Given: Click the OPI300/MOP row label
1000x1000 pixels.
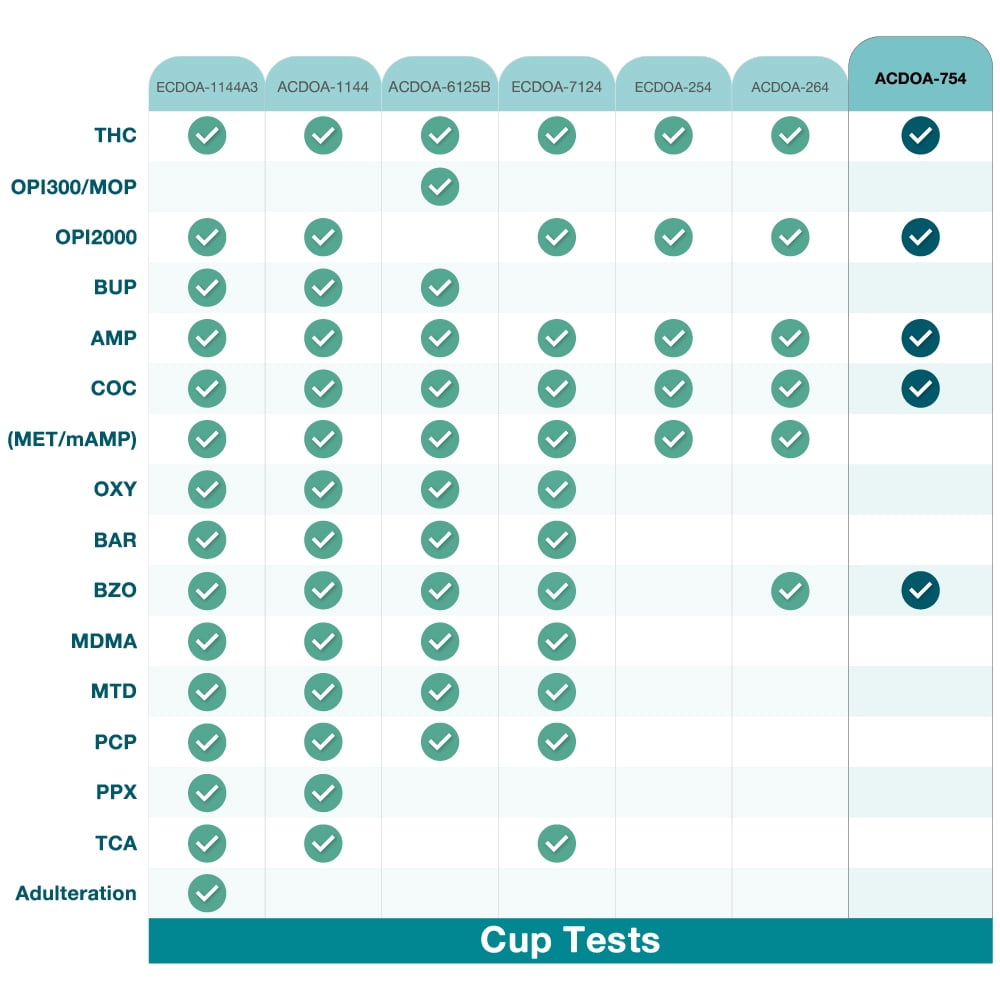Looking at the screenshot, I should [x=74, y=187].
